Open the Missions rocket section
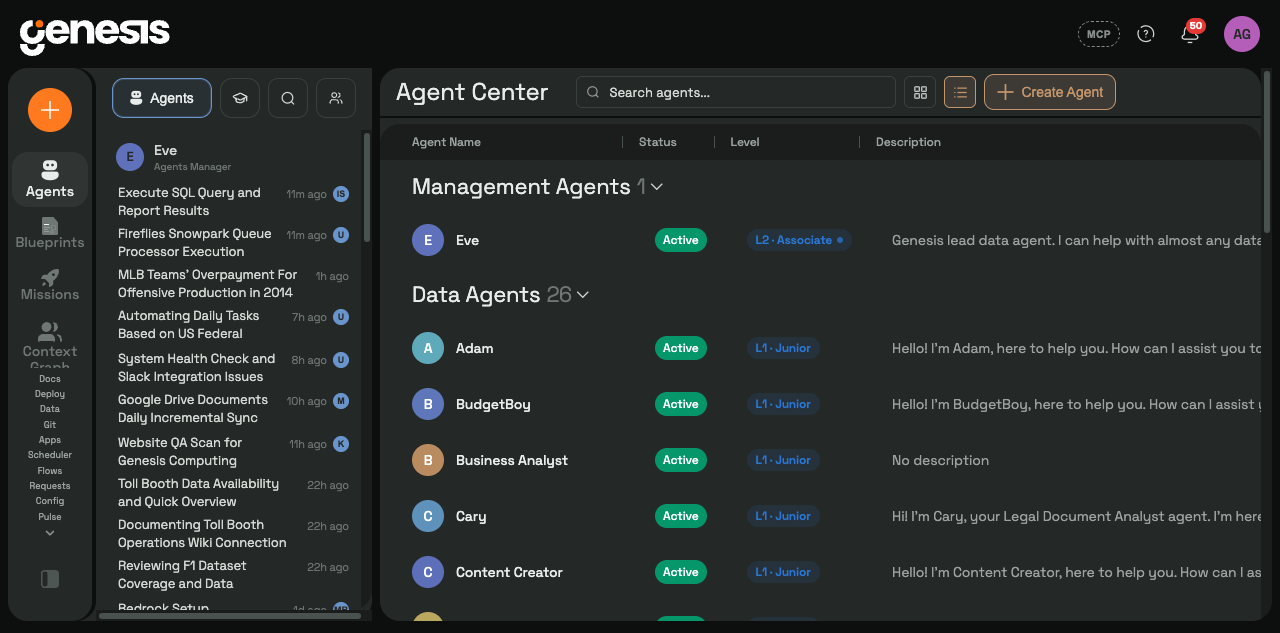Viewport: 1280px width, 633px height. point(50,284)
